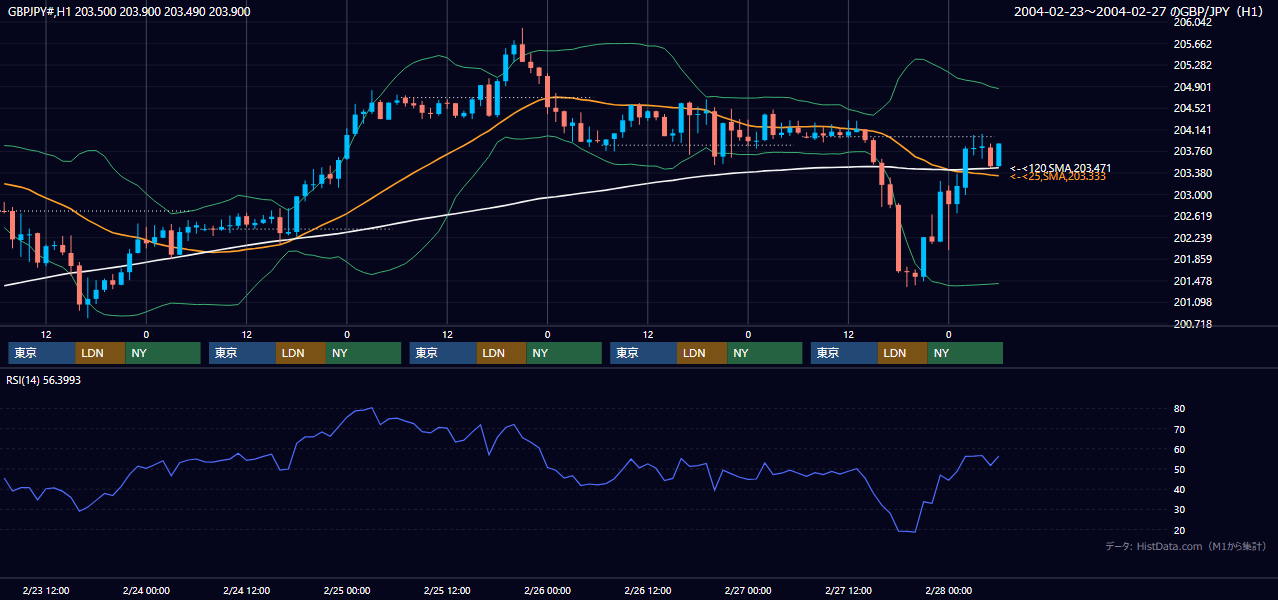Click the RSI(14) 56.3993 indicator label
The height and width of the screenshot is (600, 1278).
[x=42, y=380]
